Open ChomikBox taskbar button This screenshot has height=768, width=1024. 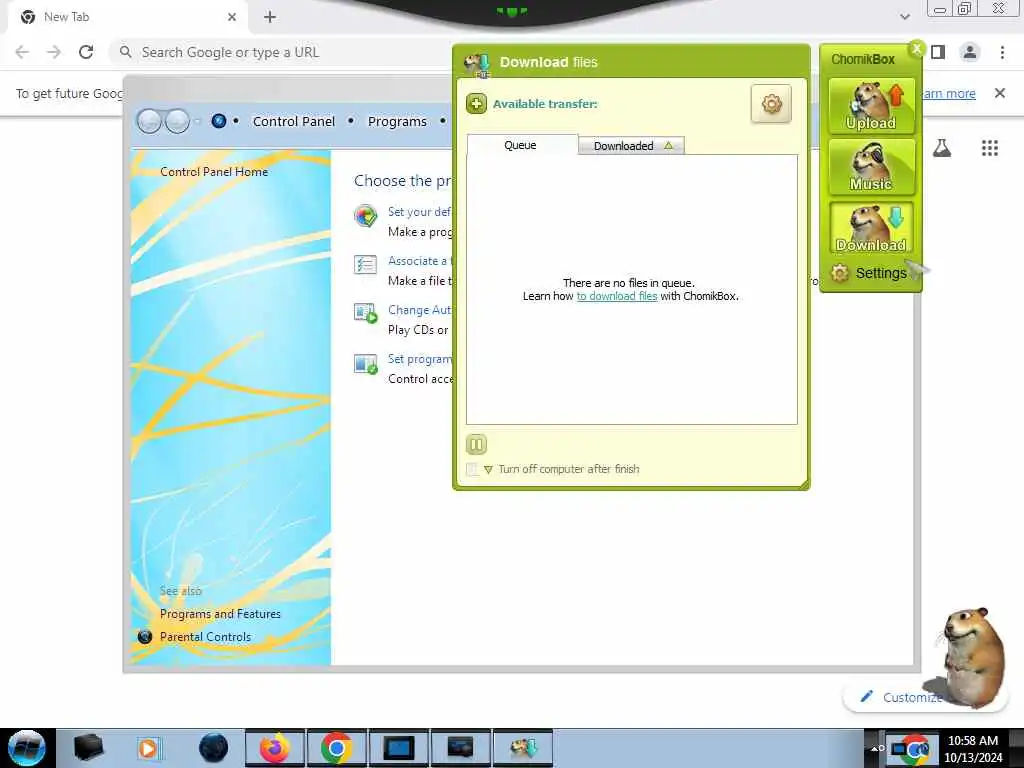pyautogui.click(x=523, y=748)
